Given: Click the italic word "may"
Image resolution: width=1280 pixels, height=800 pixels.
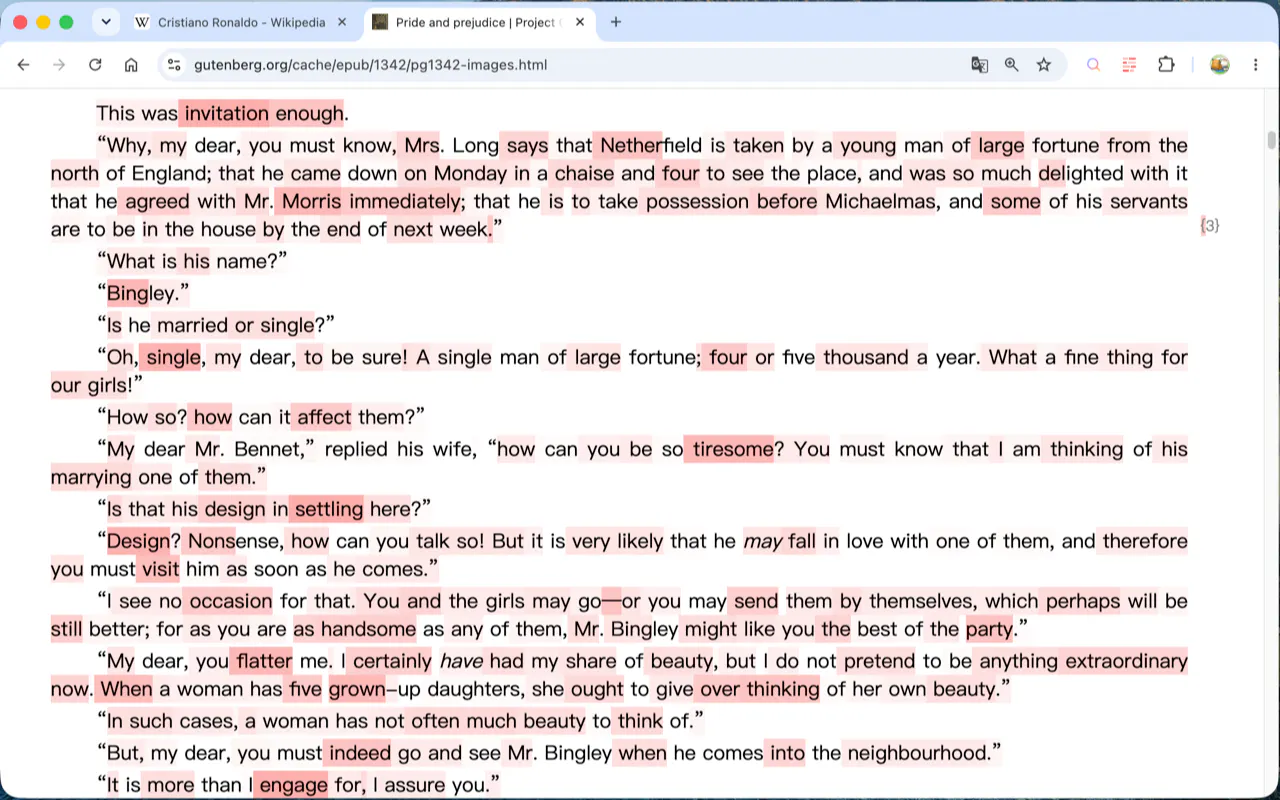Looking at the screenshot, I should pyautogui.click(x=763, y=541).
